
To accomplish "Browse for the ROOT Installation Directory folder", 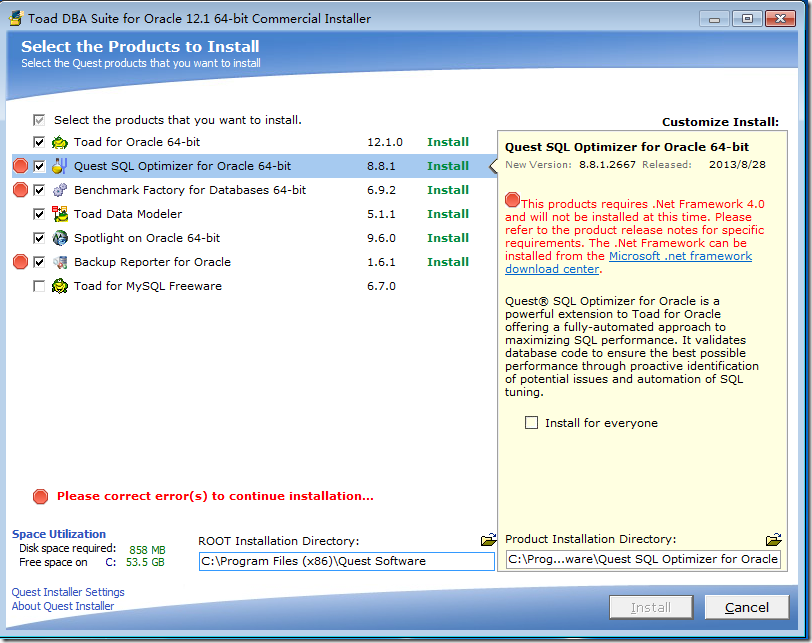I will point(488,540).
